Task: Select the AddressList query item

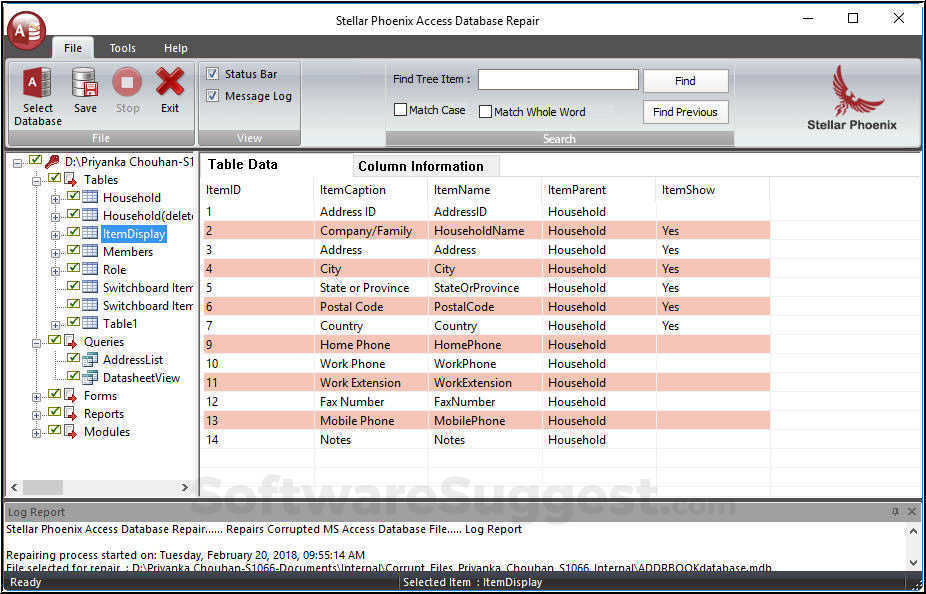Action: (x=133, y=360)
